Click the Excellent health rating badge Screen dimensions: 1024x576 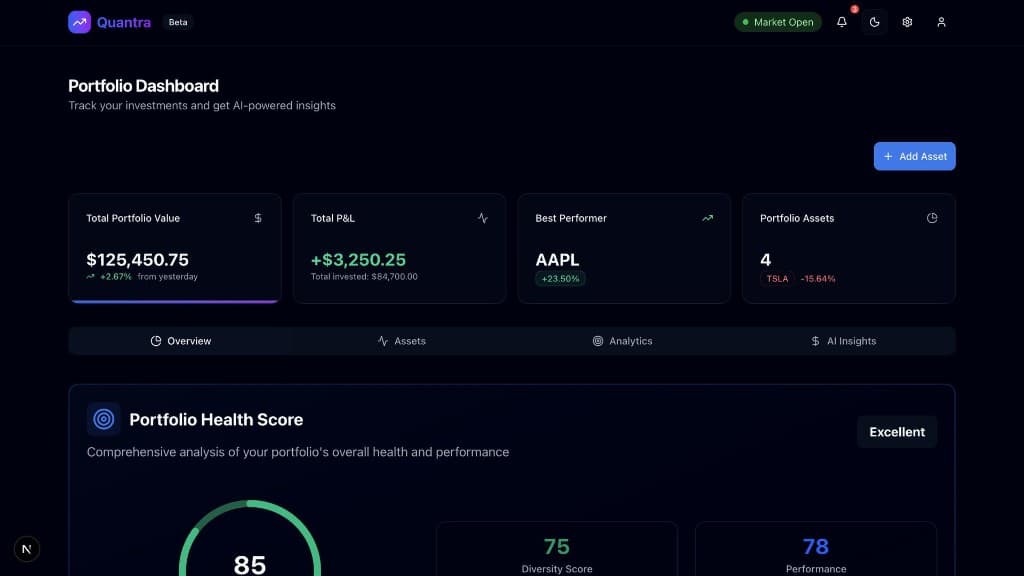click(897, 432)
